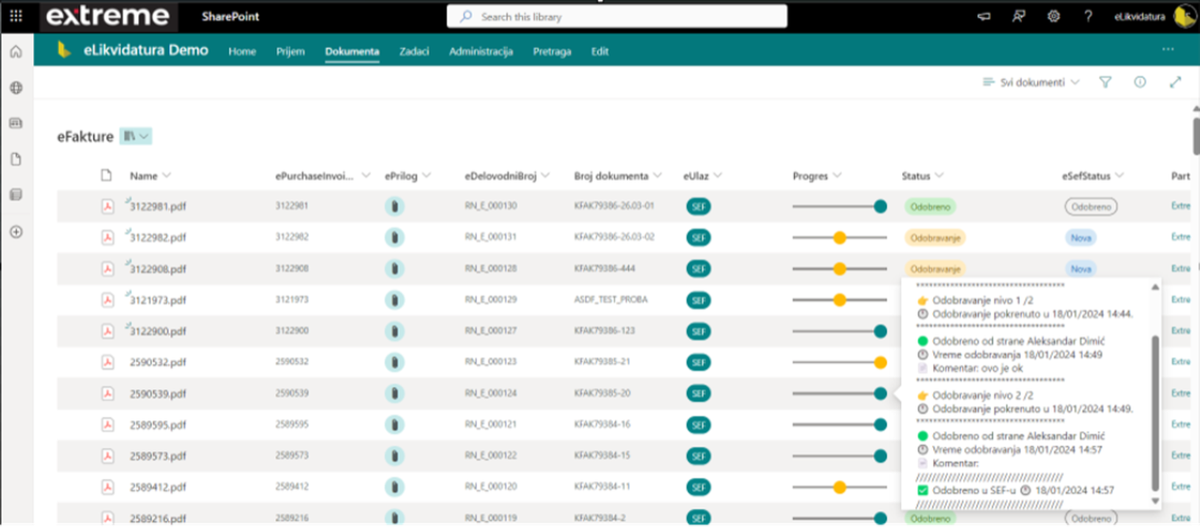Image resolution: width=1200 pixels, height=527 pixels.
Task: Open the details pane info icon
Action: pyautogui.click(x=1139, y=82)
